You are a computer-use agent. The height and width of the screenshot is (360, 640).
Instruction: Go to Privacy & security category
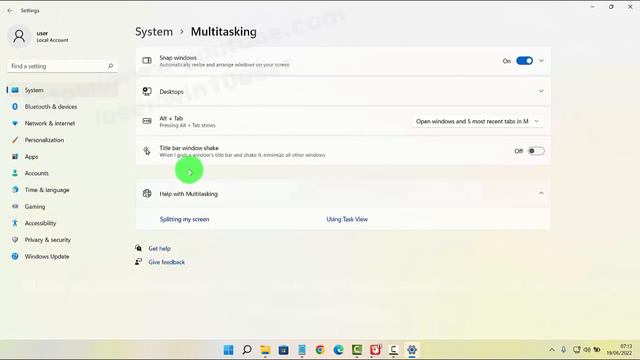tap(62, 240)
